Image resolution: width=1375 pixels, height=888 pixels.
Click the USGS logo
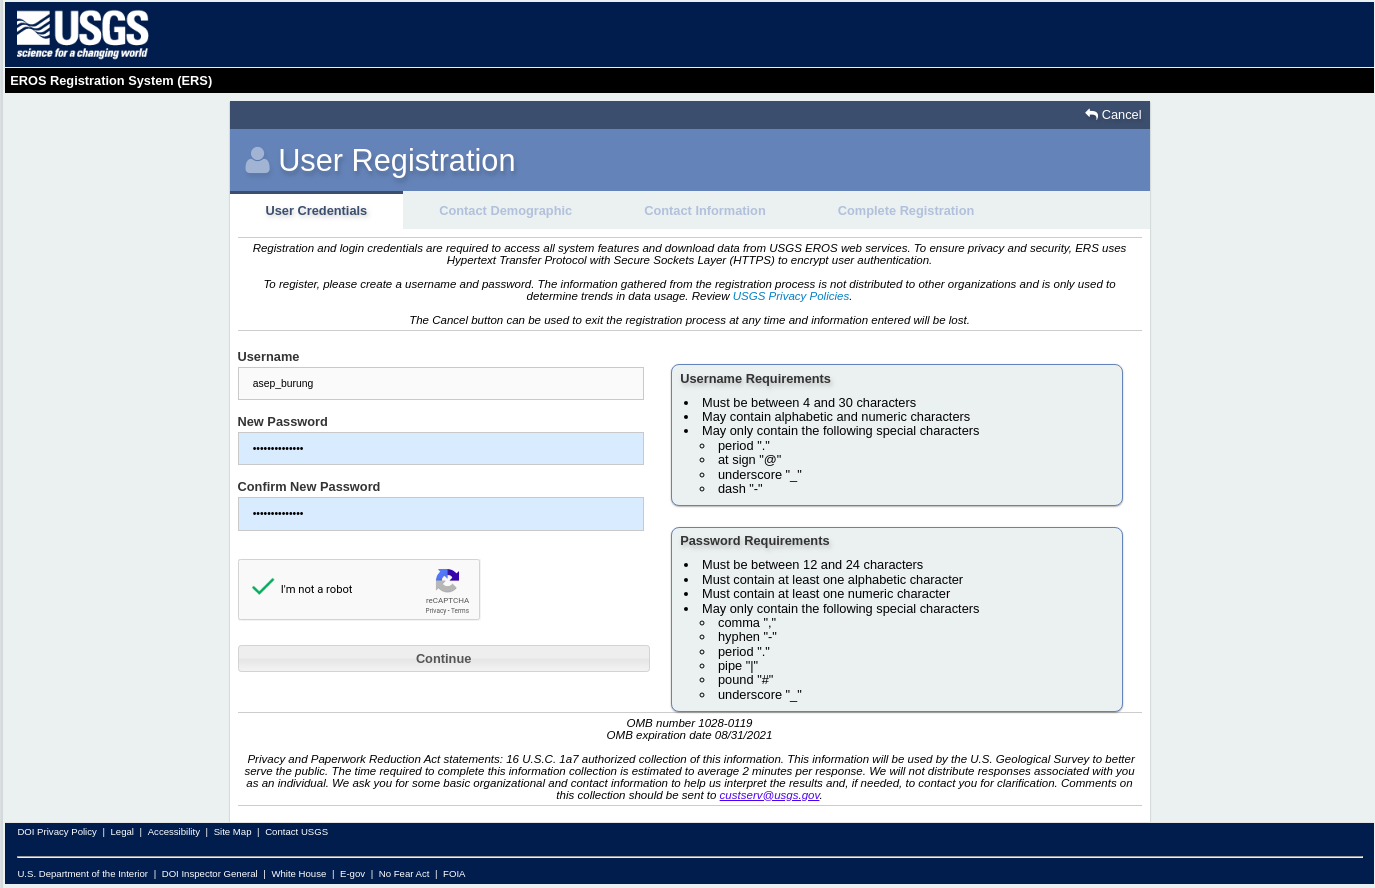(x=82, y=35)
